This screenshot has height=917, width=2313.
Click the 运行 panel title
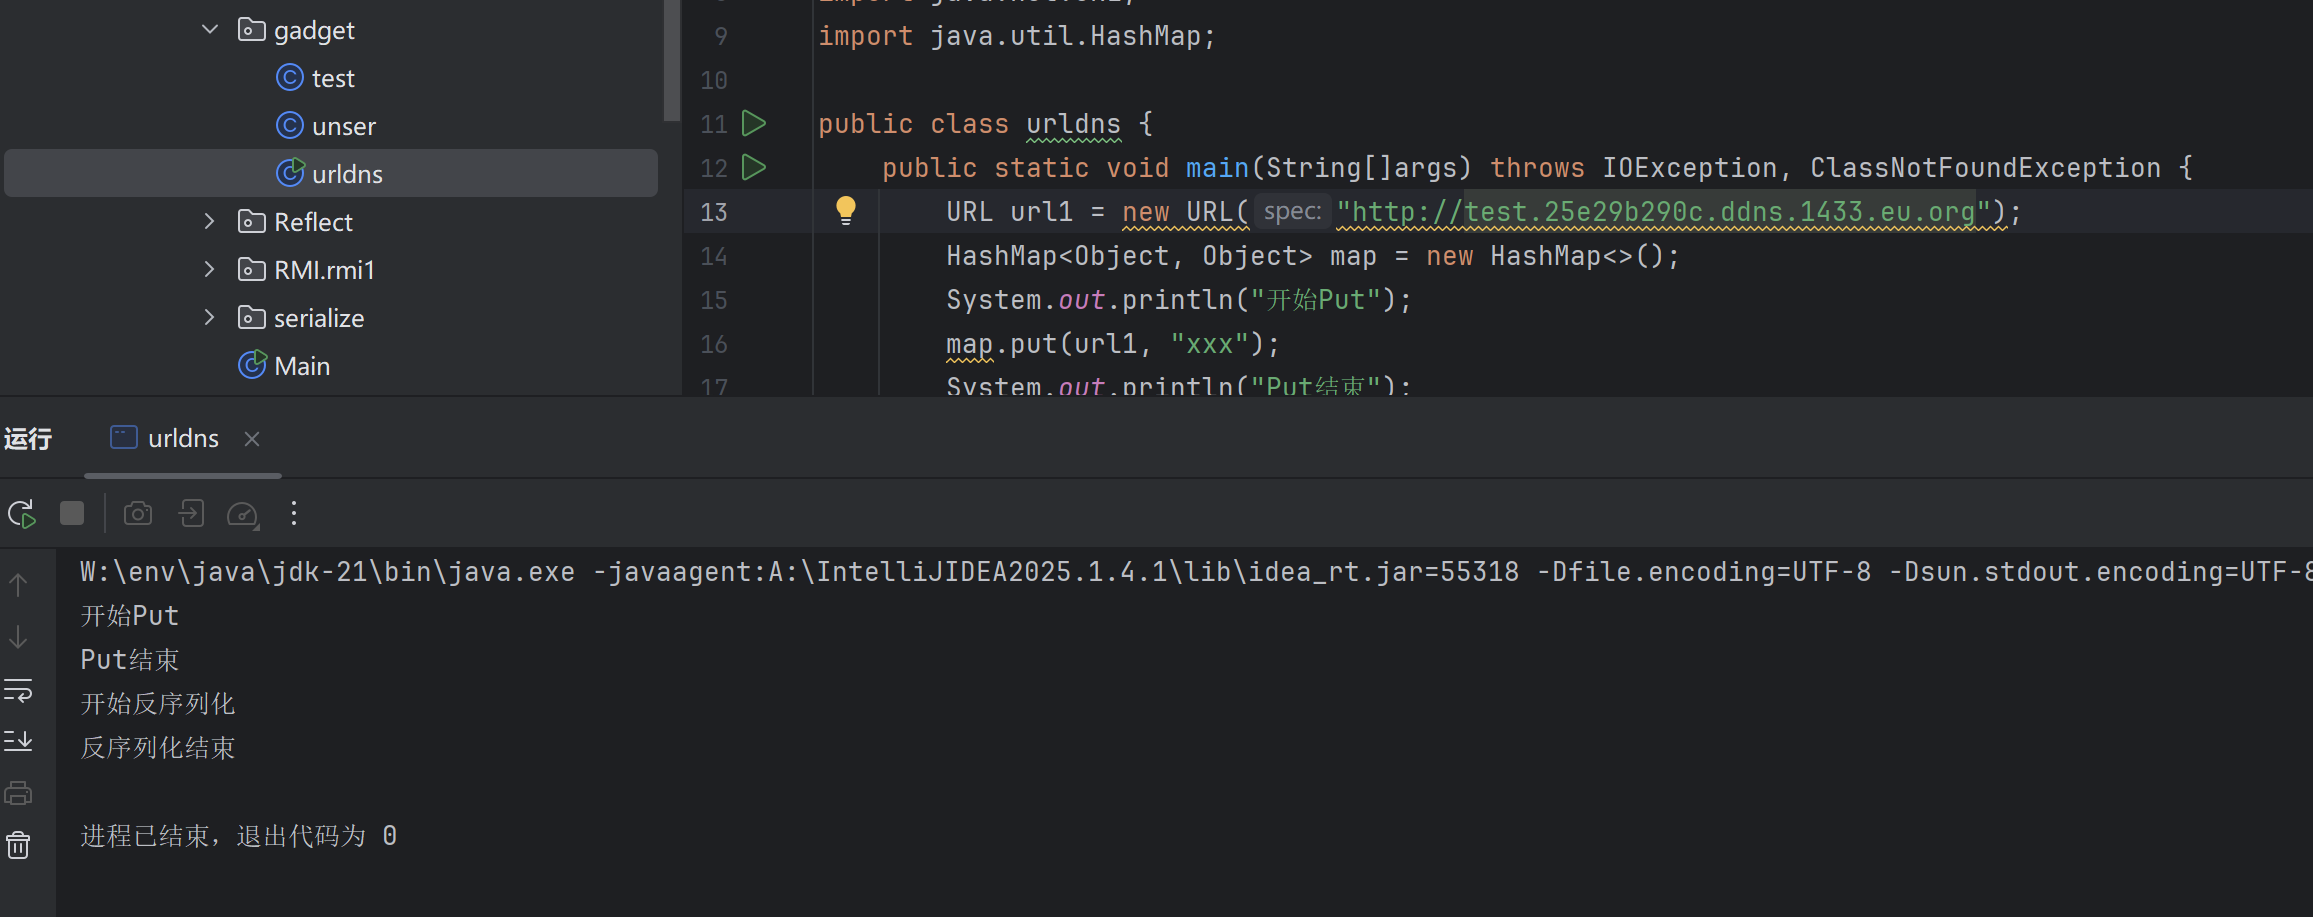point(28,439)
